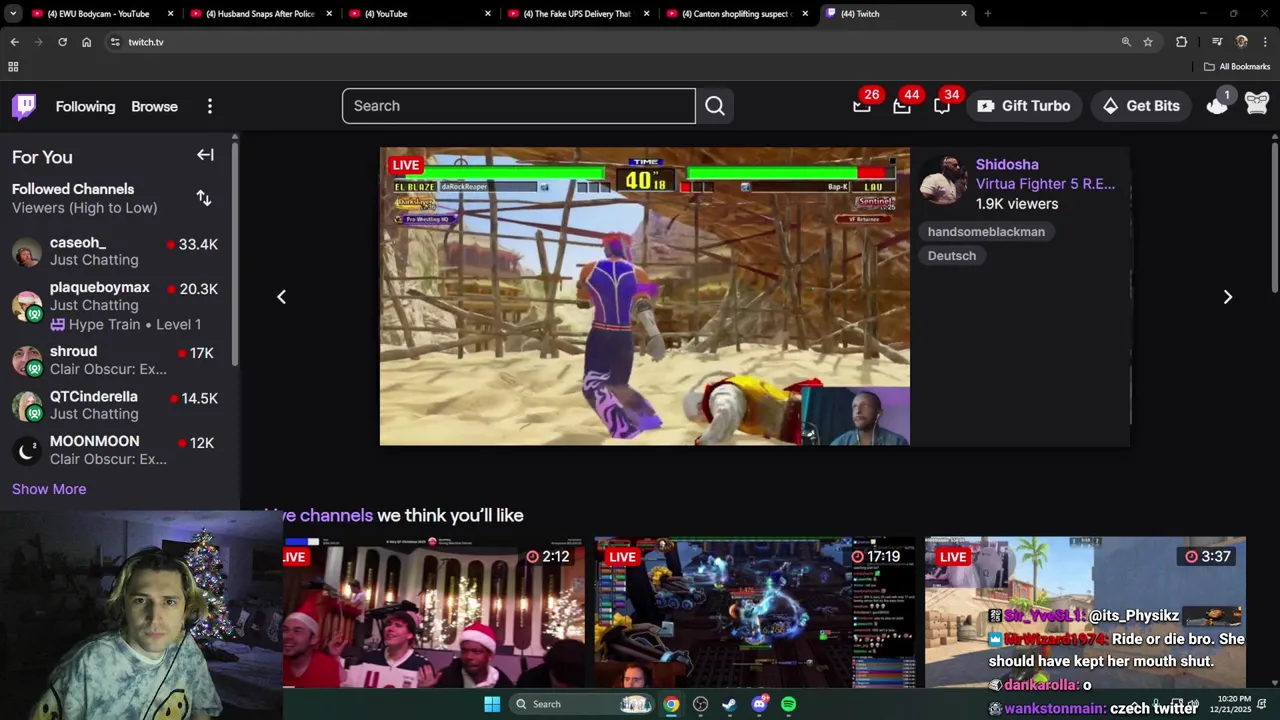Change followed channels sort order
The image size is (1280, 720).
point(204,198)
